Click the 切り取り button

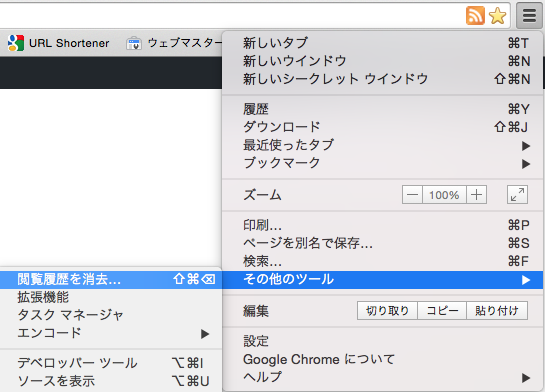pos(387,310)
